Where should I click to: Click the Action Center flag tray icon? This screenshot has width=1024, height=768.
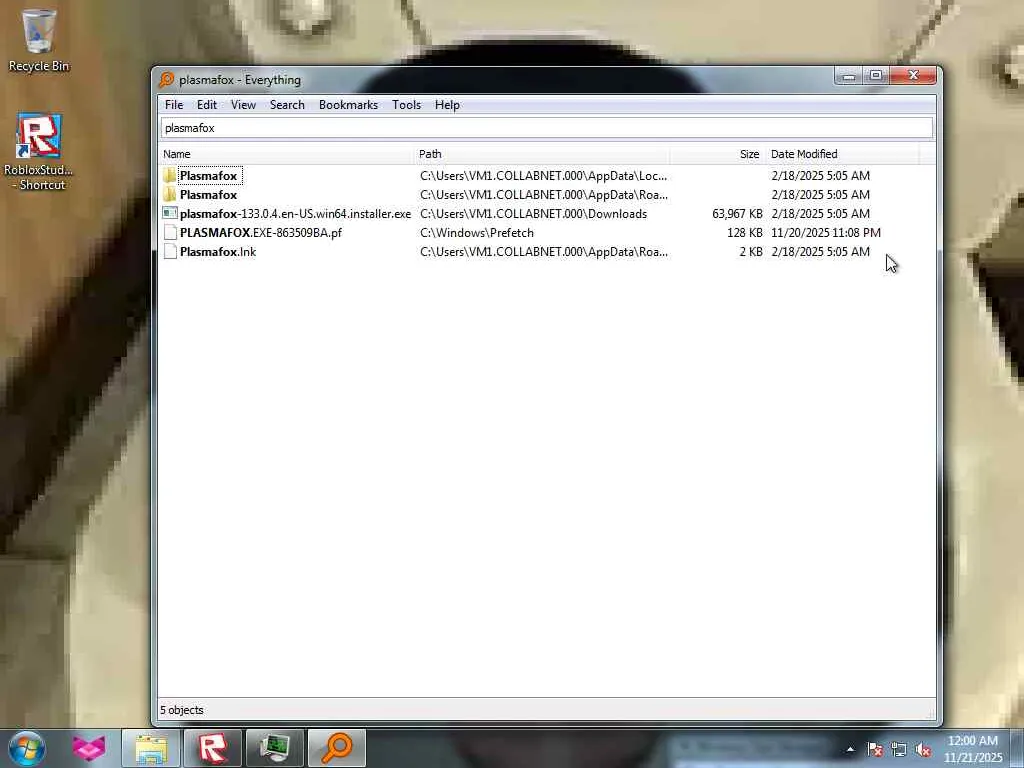click(x=875, y=749)
